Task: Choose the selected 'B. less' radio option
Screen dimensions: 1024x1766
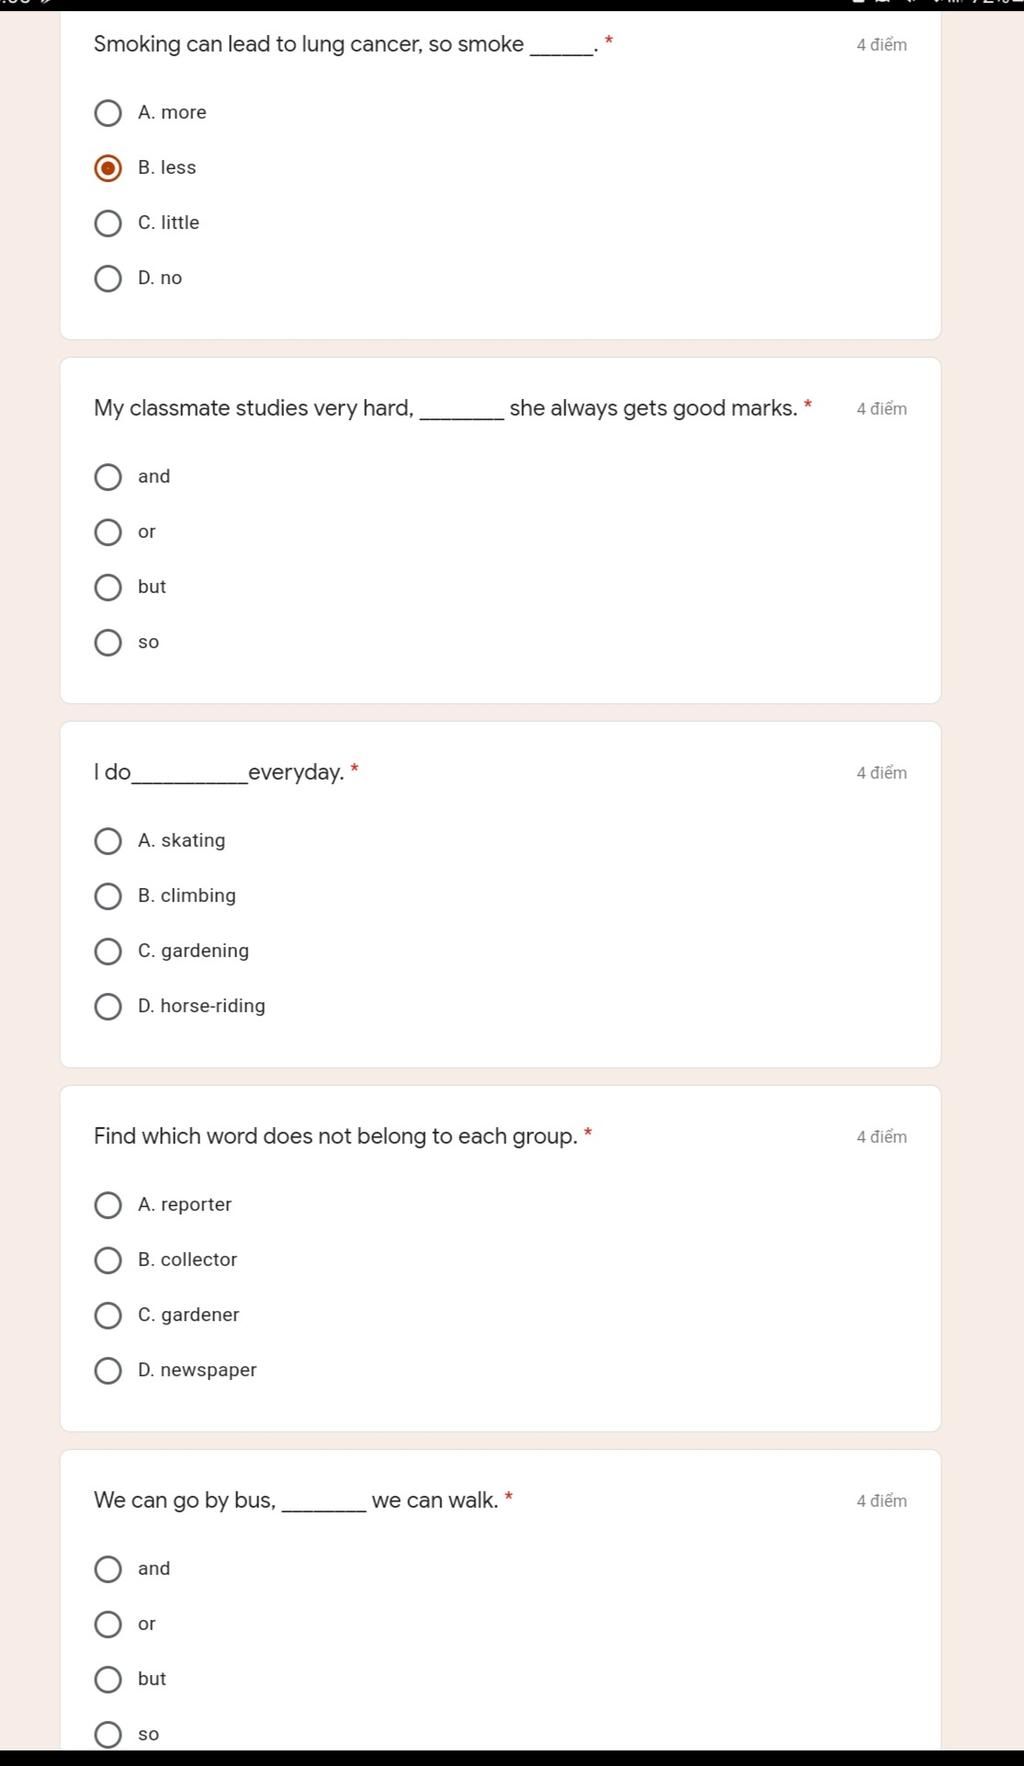Action: (108, 168)
